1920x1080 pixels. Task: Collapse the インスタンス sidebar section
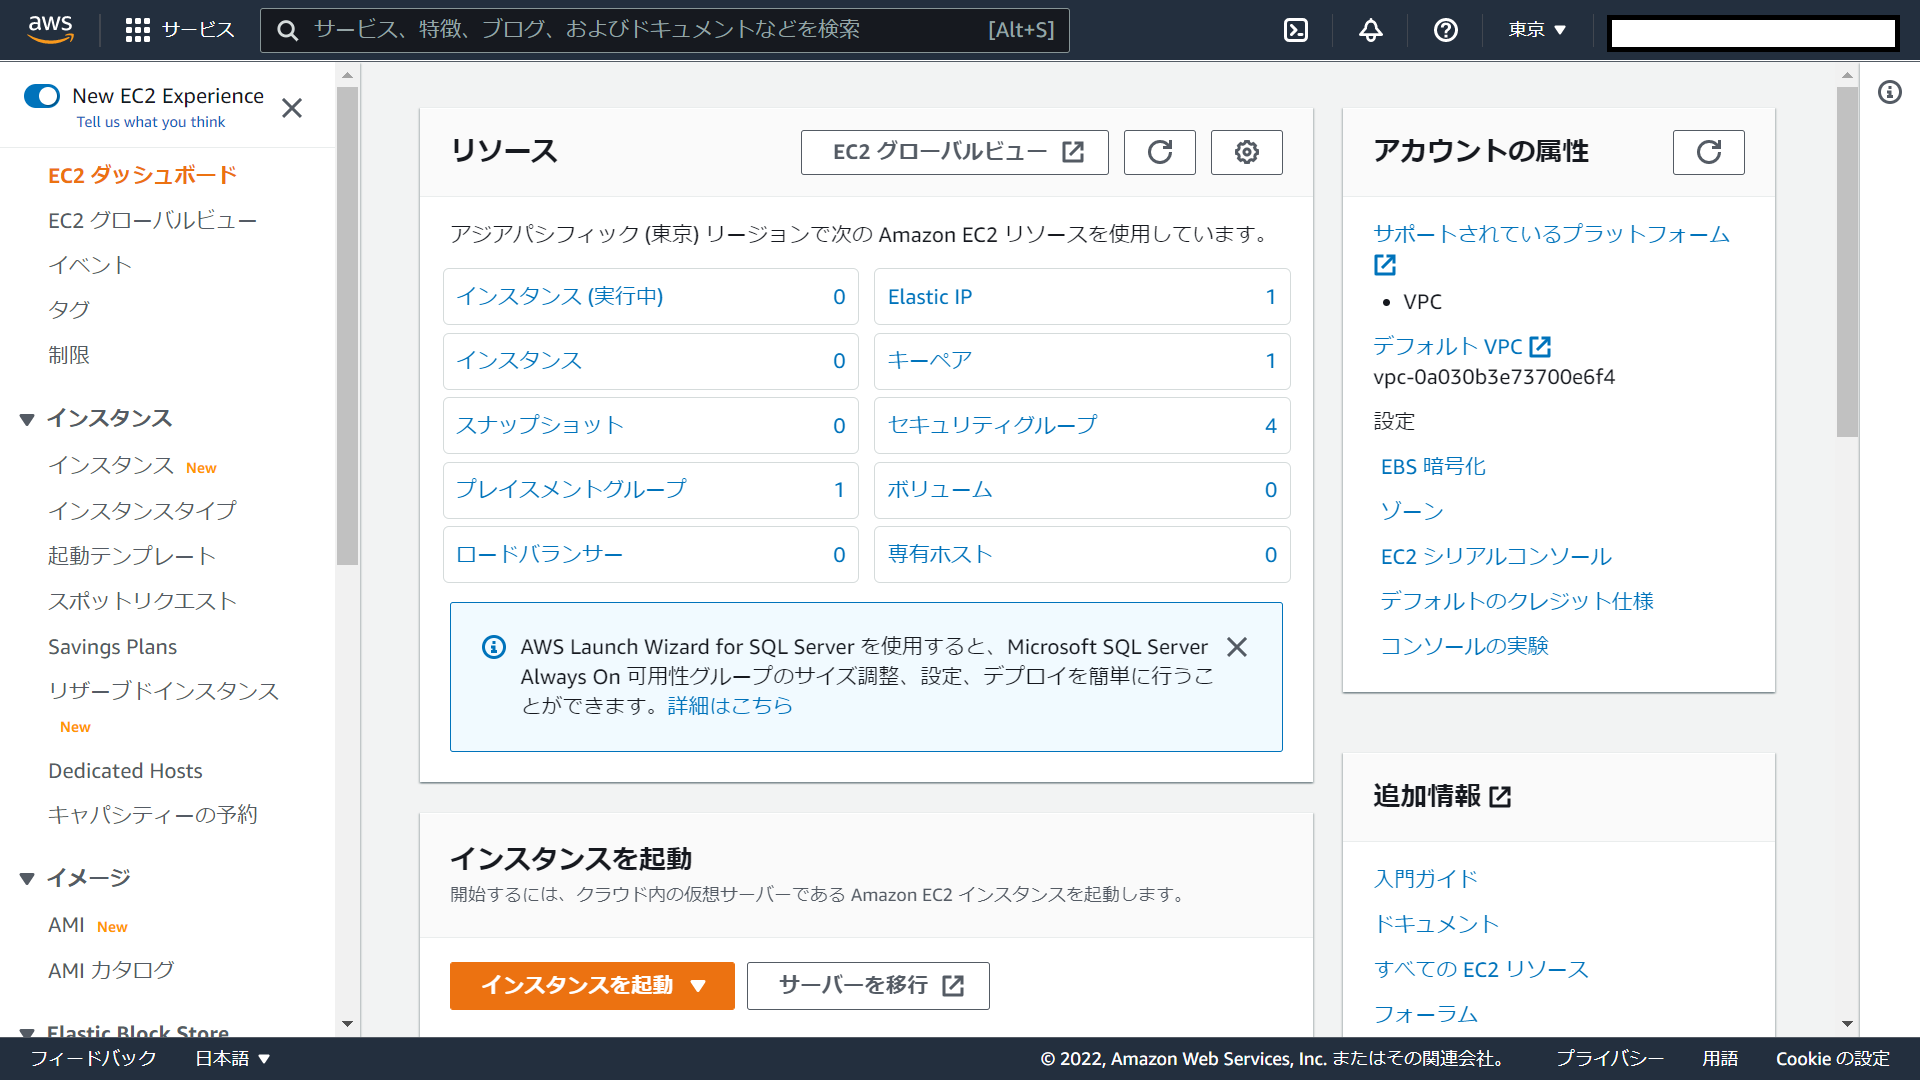[27, 419]
